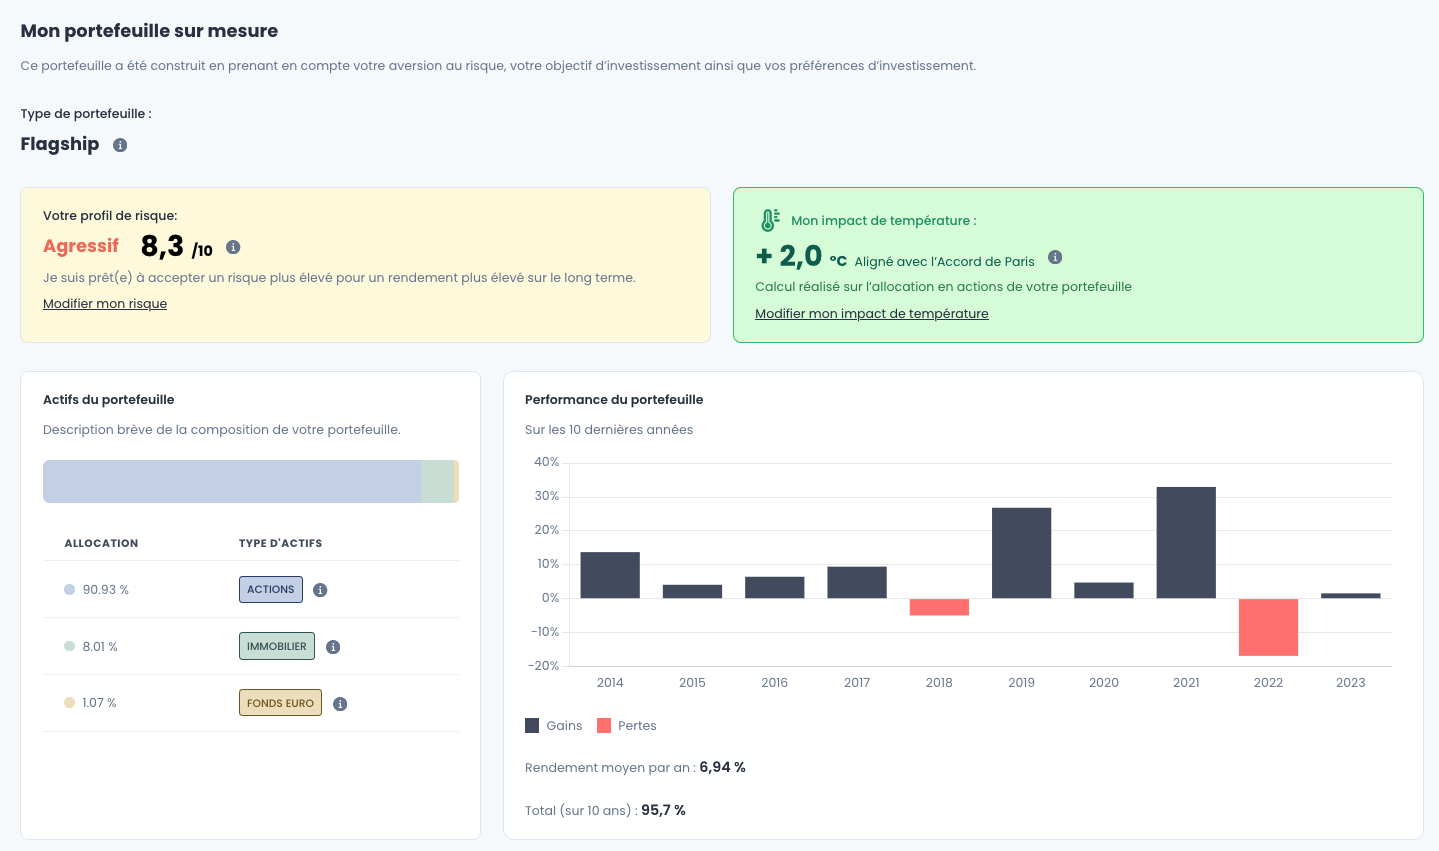Click the info icon beside the IMMOBILIER badge
Viewport: 1439px width, 851px height.
click(x=333, y=646)
